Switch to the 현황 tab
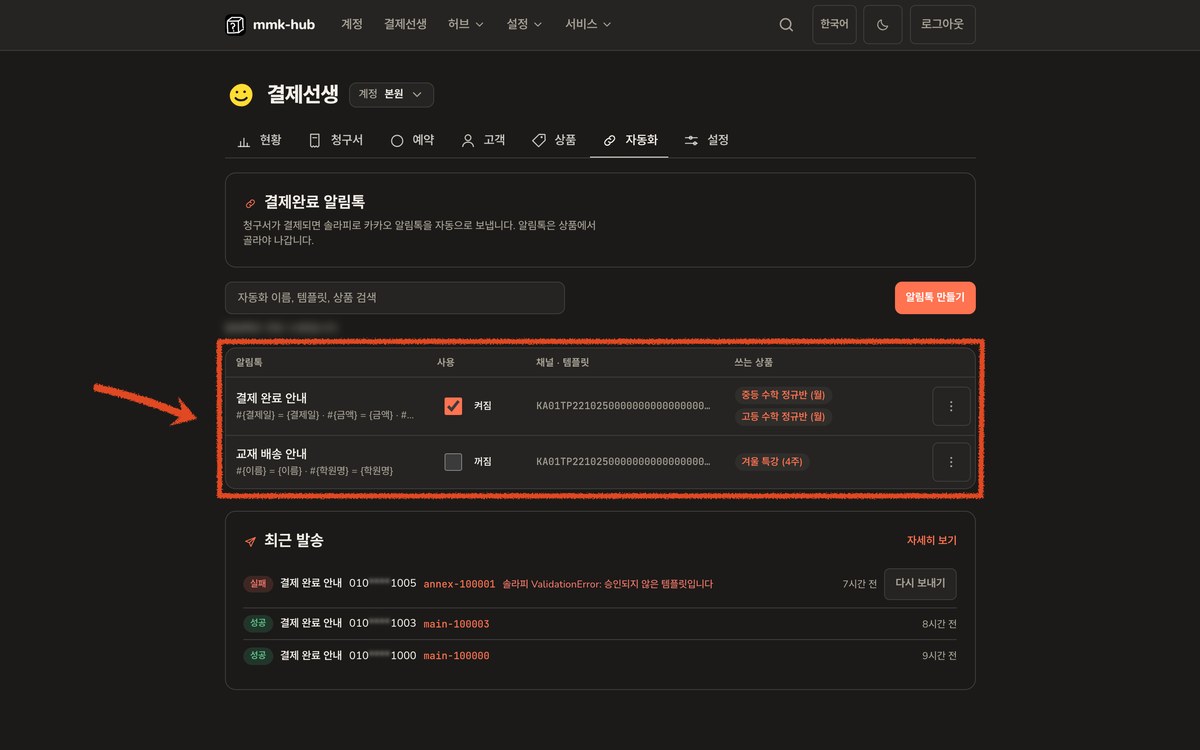Screen dimensions: 1200x750 click(x=259, y=140)
